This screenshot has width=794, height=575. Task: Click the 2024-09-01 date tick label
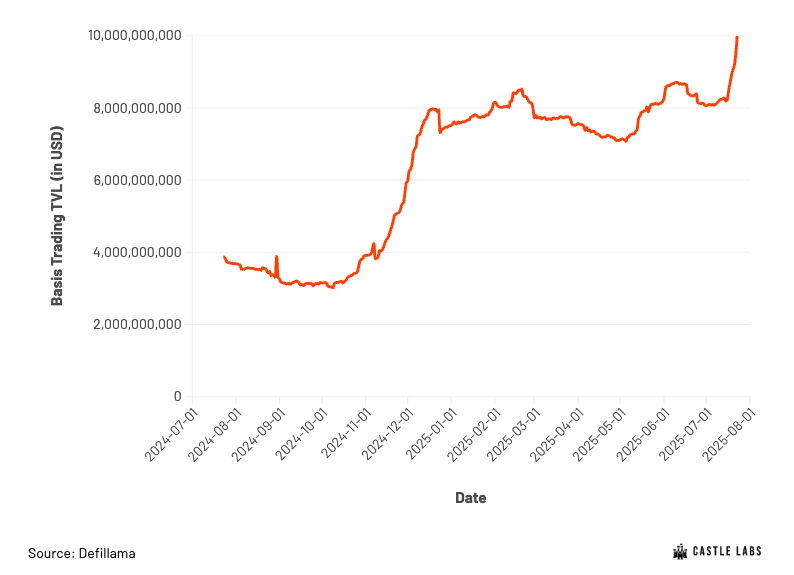coord(258,435)
